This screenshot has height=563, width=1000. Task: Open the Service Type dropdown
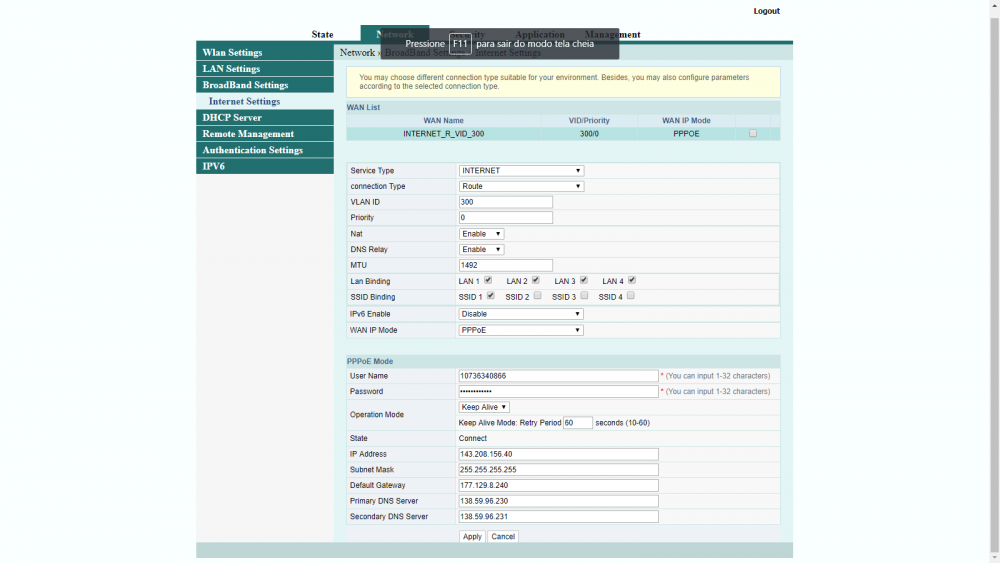point(521,171)
